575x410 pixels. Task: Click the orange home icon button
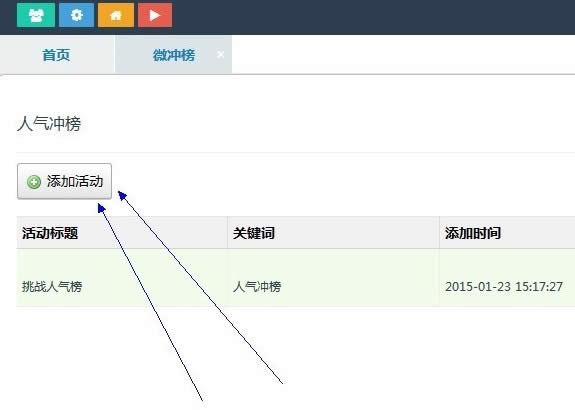point(116,15)
